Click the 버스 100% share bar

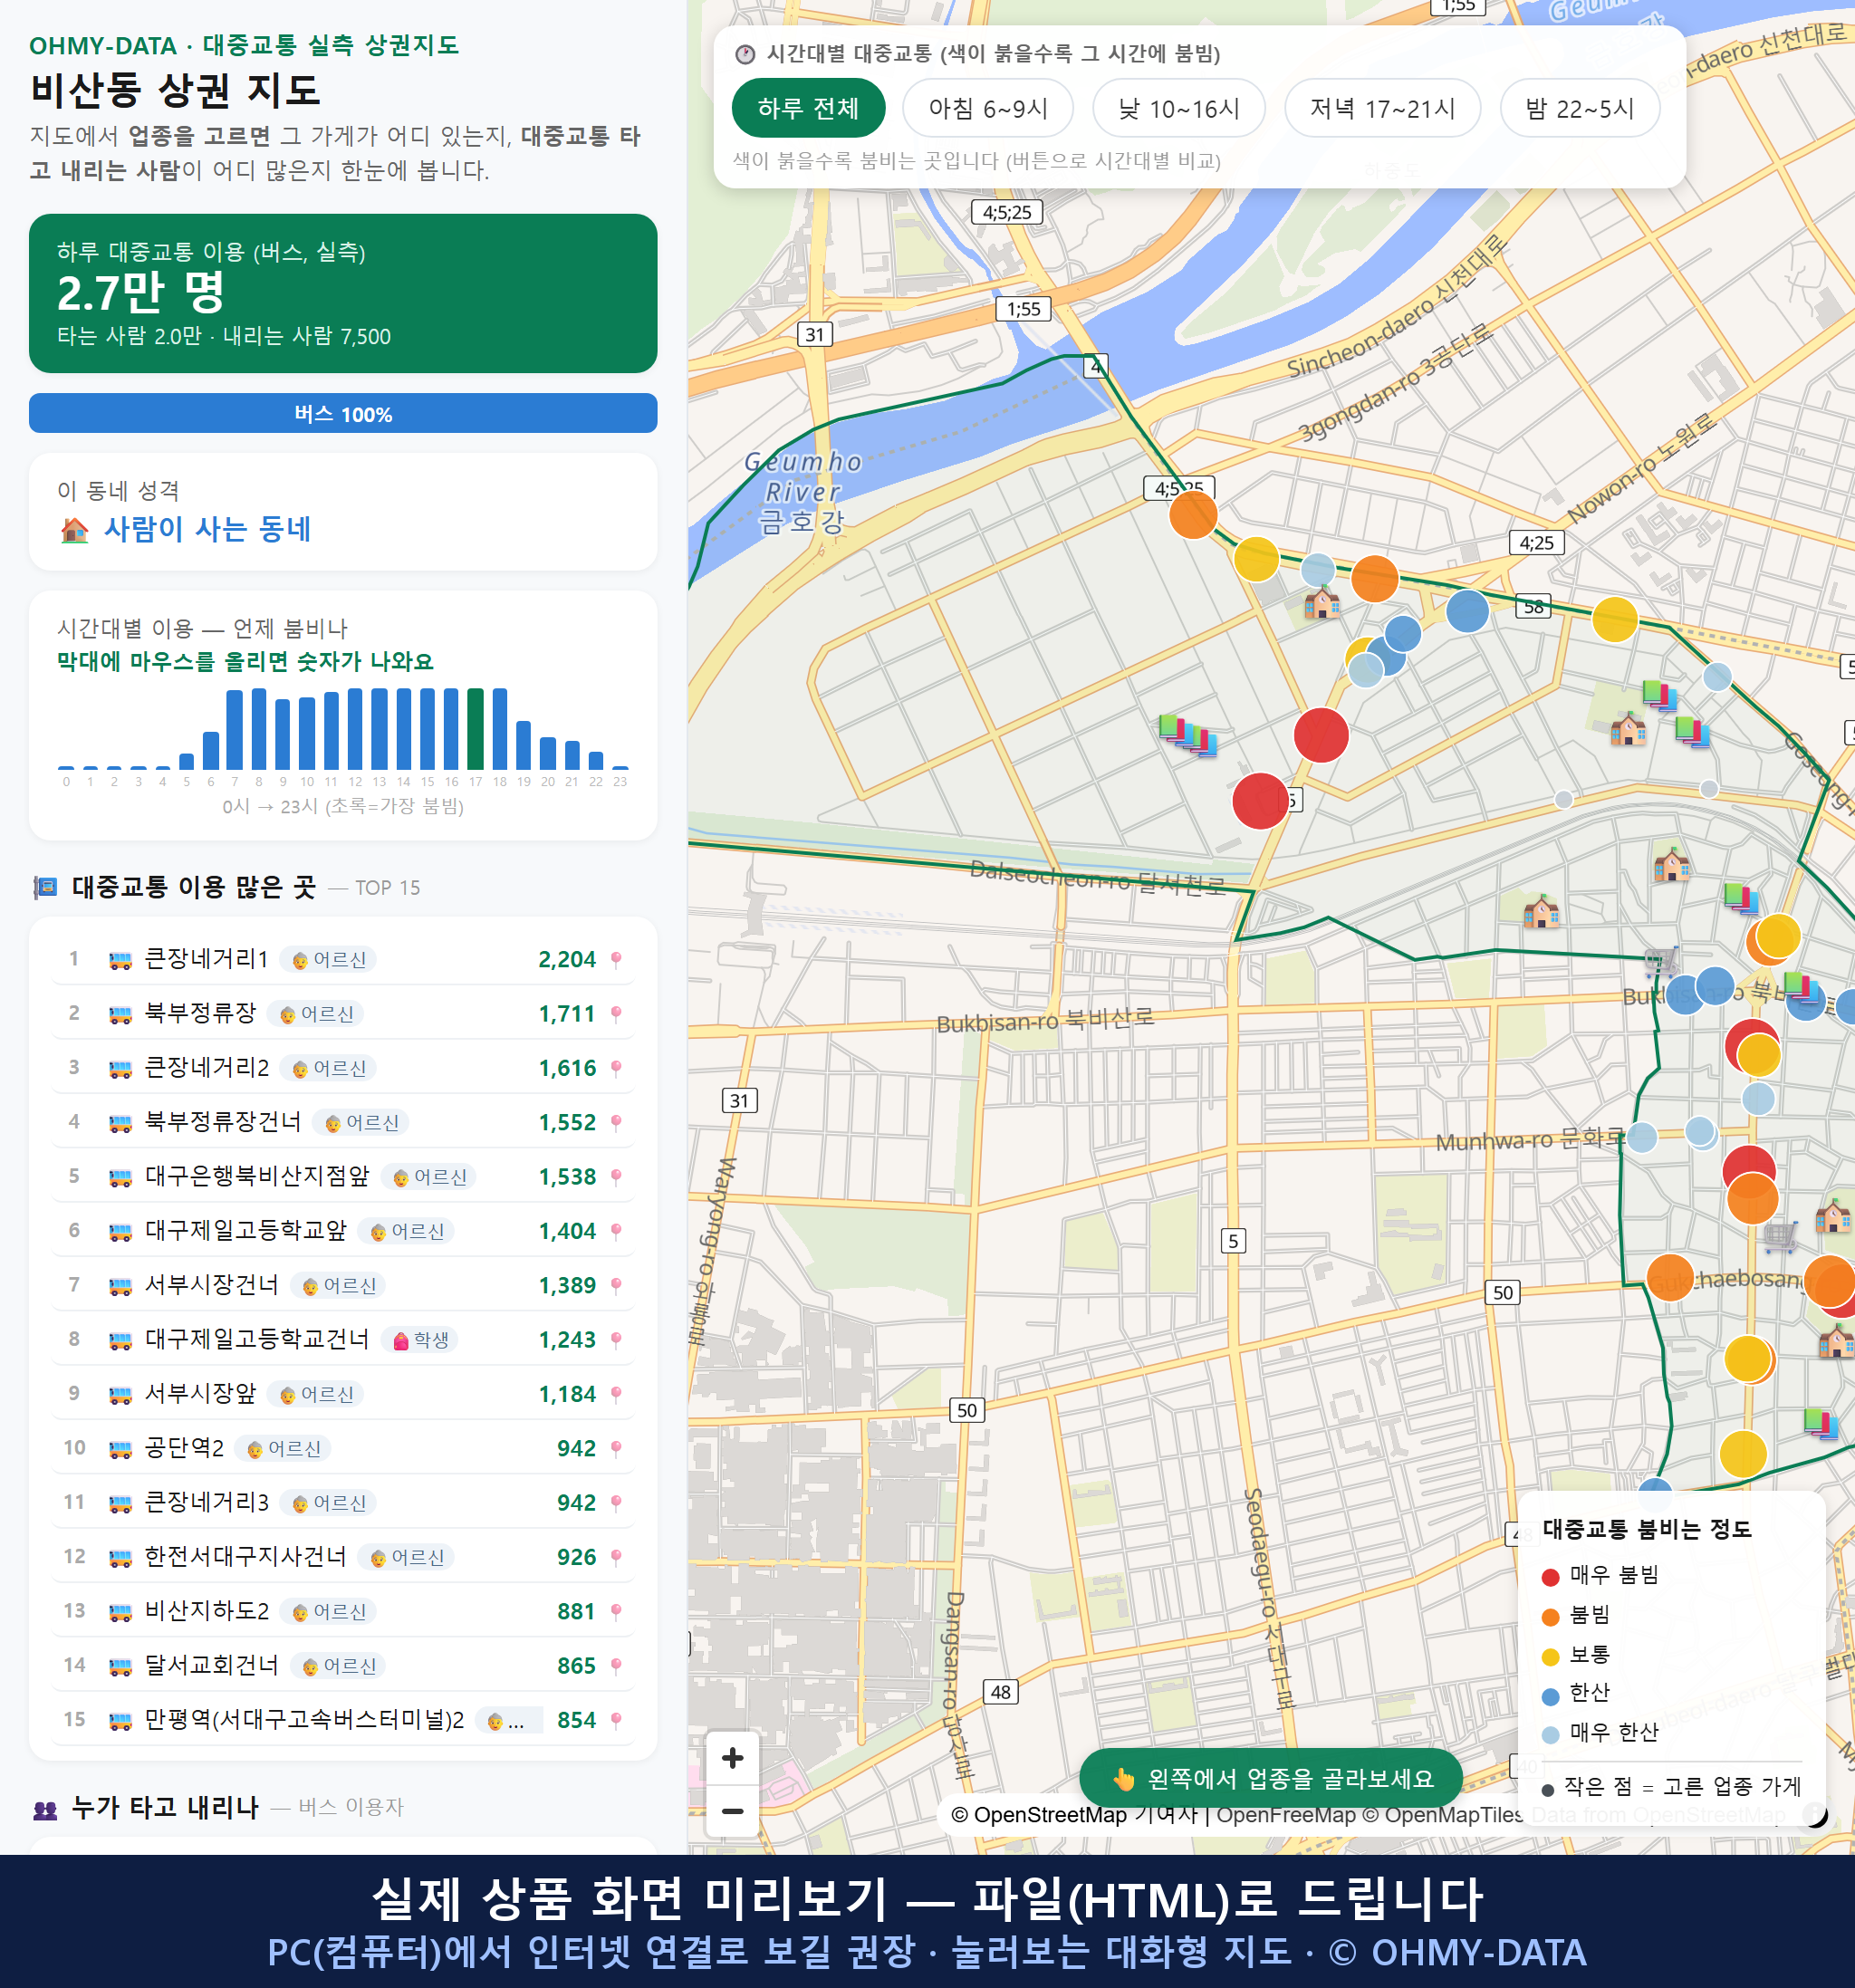[x=343, y=413]
